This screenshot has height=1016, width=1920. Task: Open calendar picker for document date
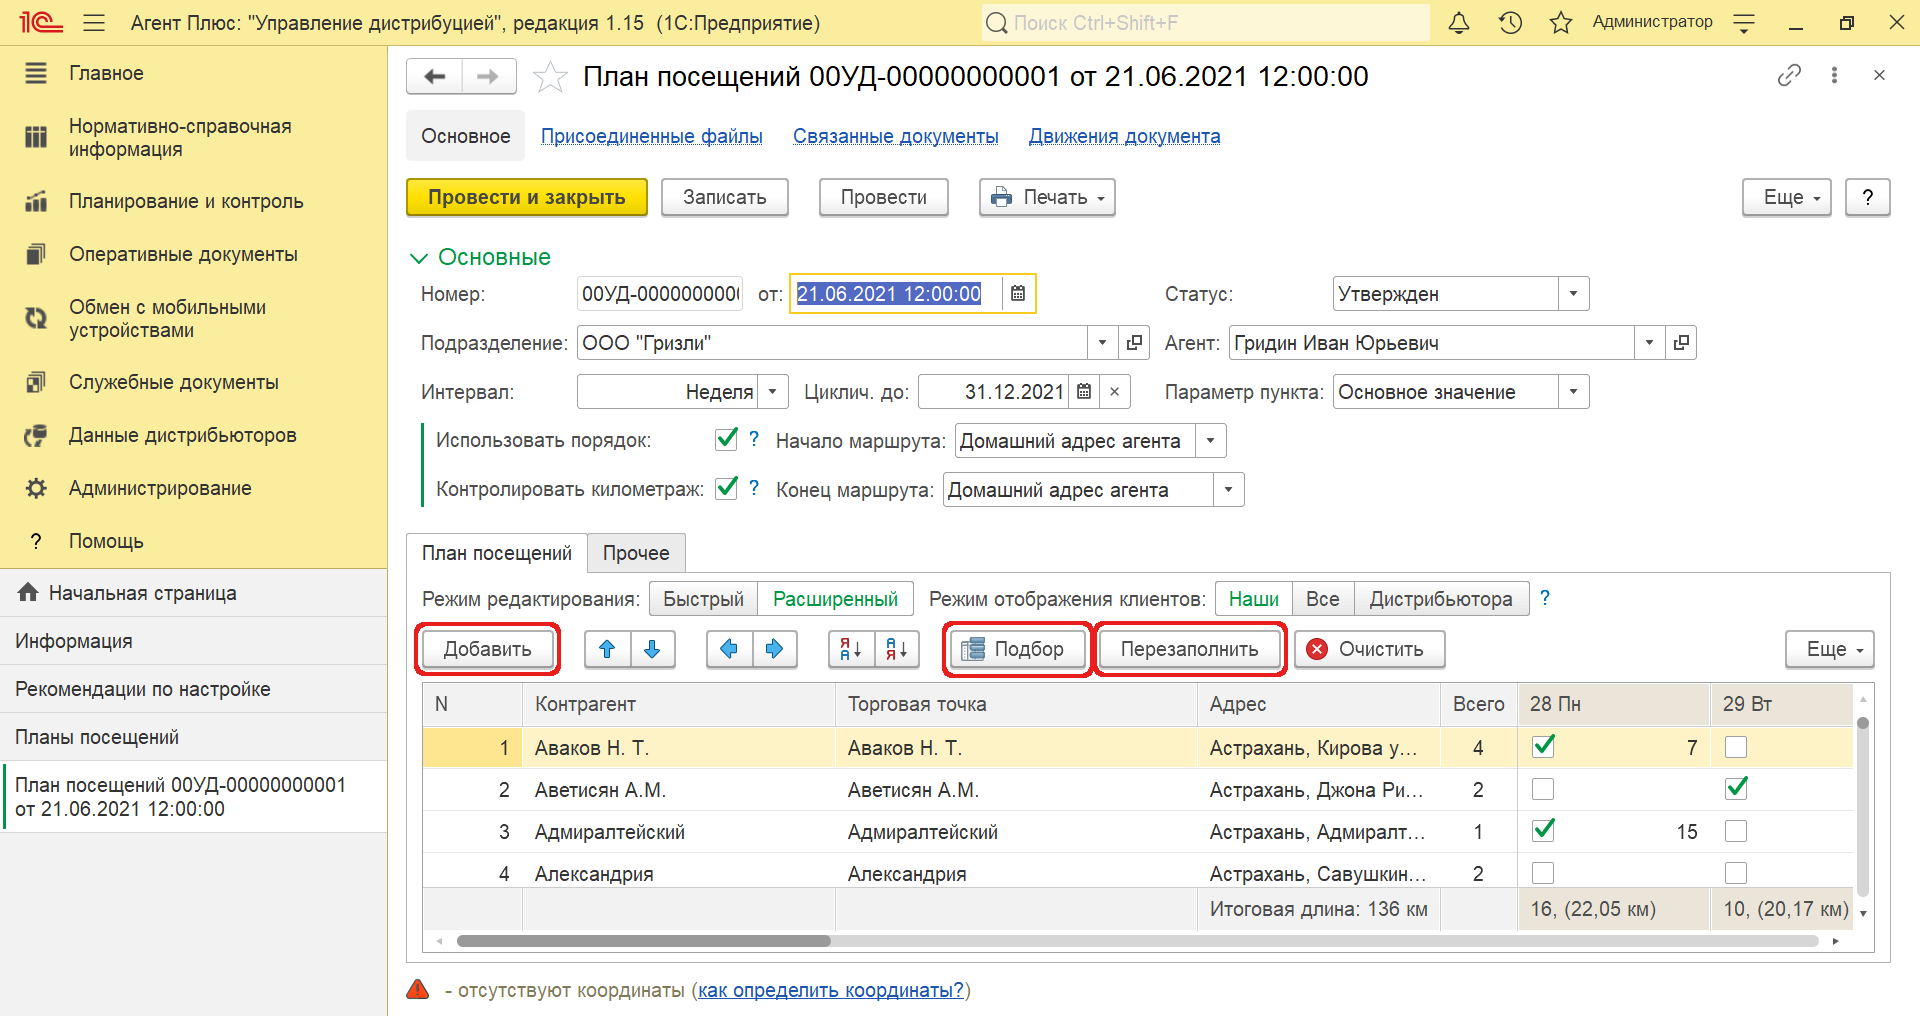tap(1018, 294)
